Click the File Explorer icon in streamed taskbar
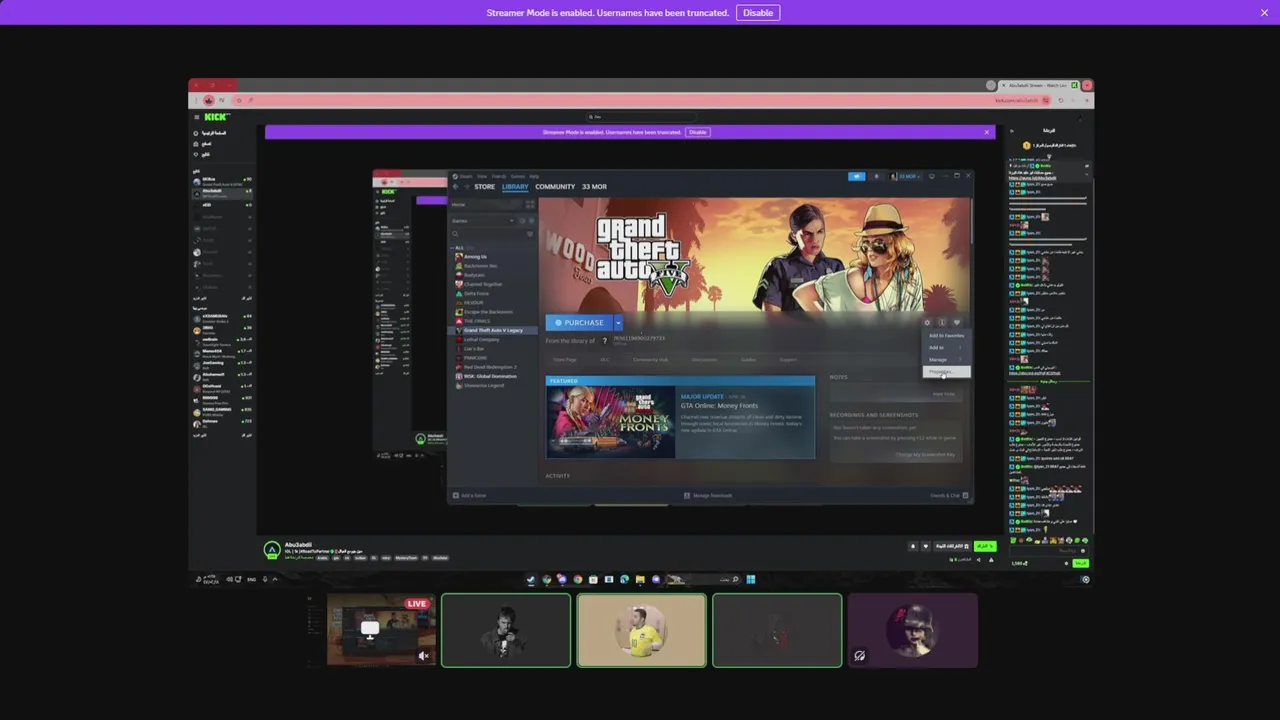1280x720 pixels. [639, 579]
